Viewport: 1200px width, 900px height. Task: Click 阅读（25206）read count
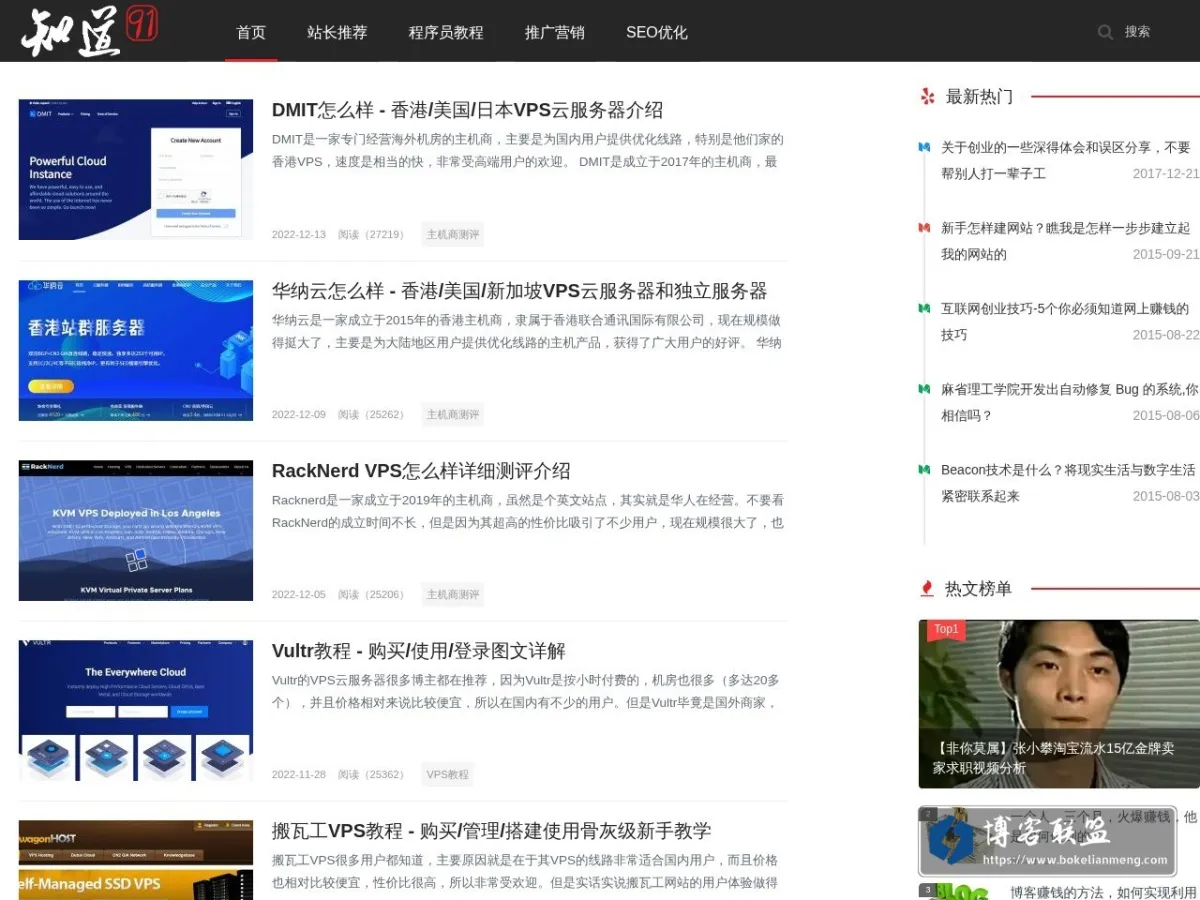coord(373,594)
